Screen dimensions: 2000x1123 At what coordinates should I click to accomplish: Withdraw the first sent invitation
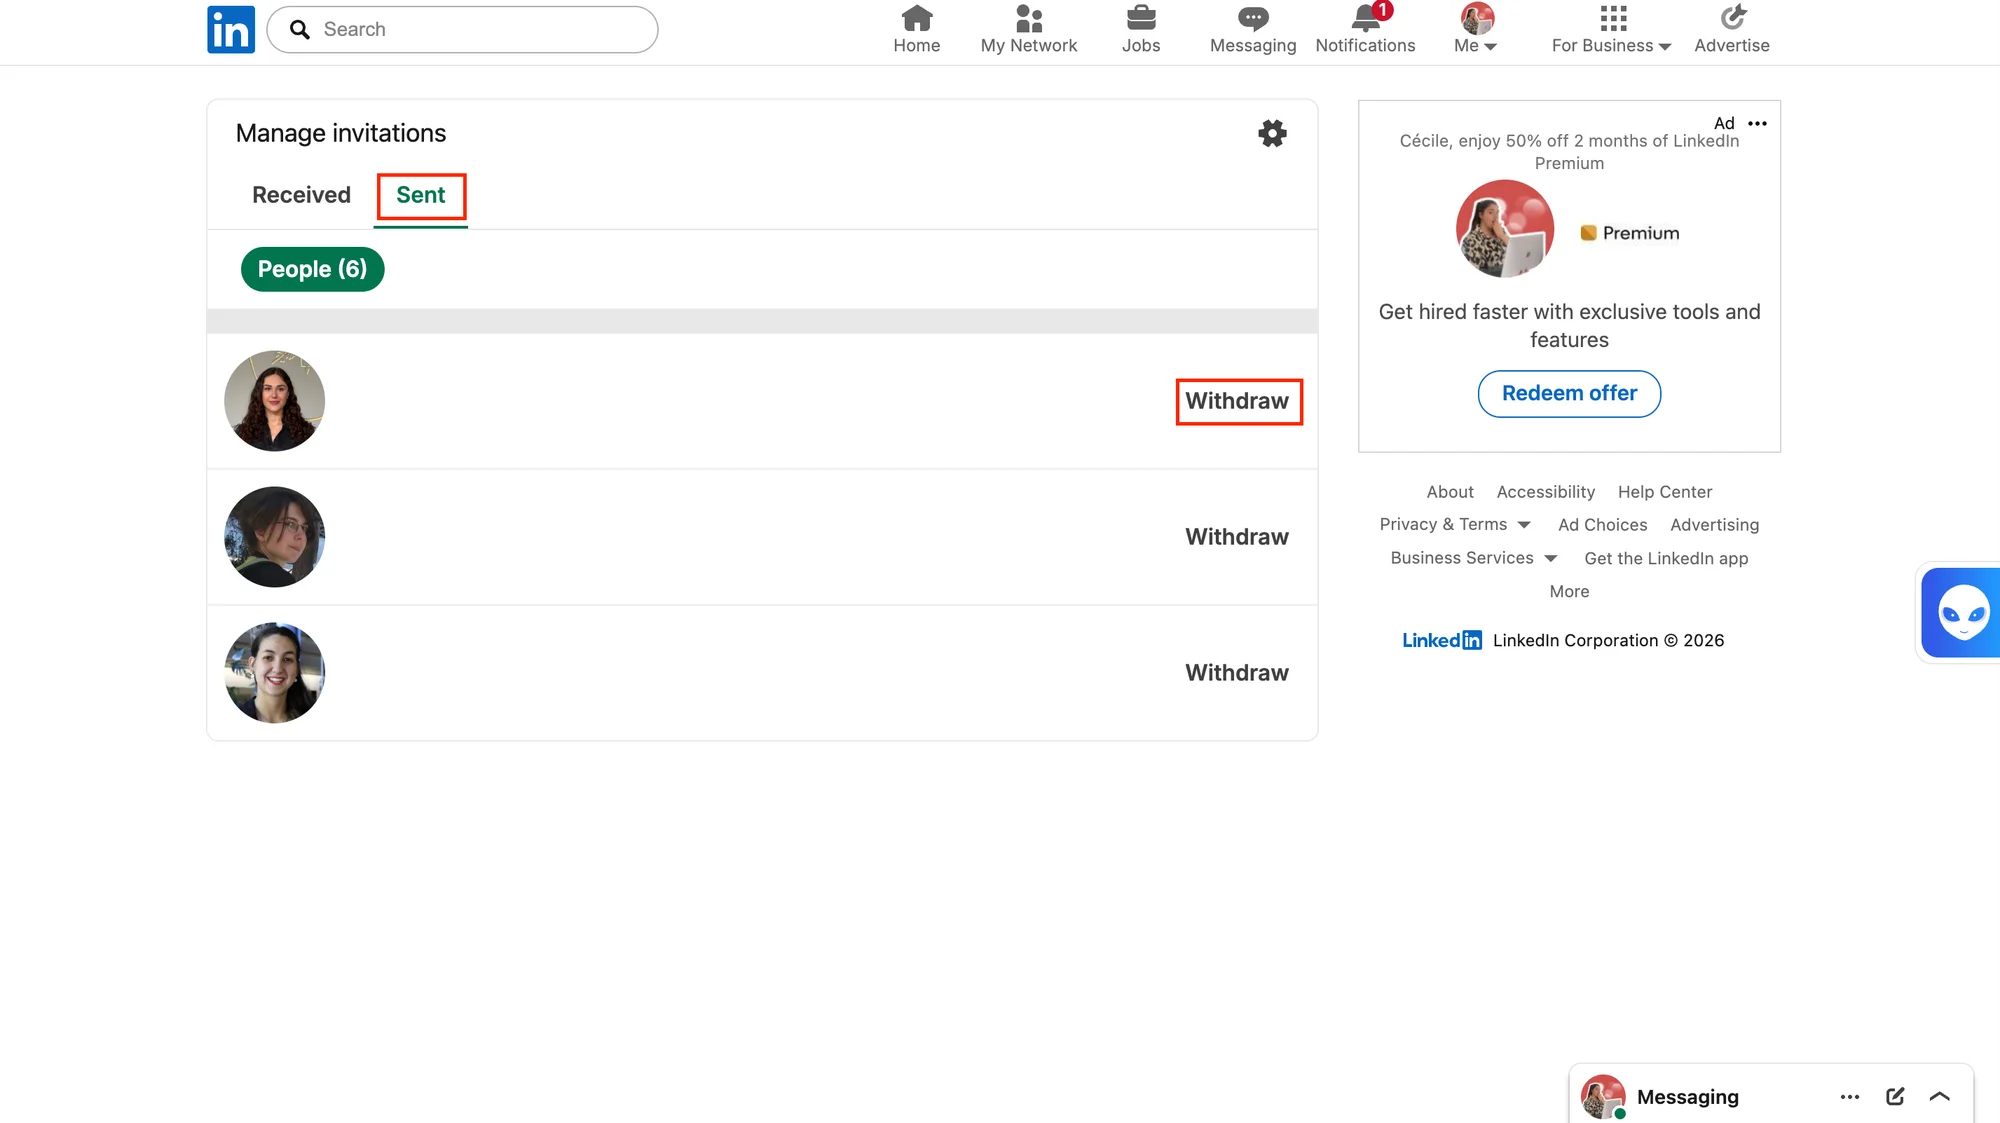(x=1238, y=401)
